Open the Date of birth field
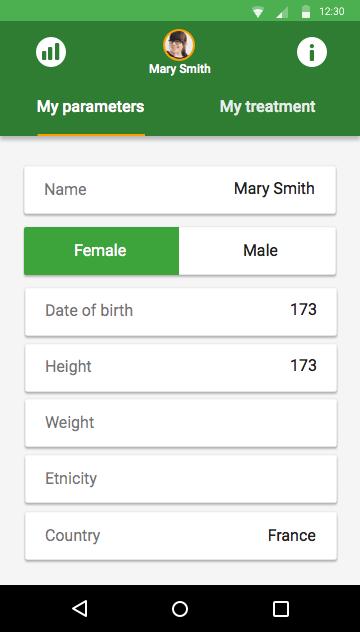360x632 pixels. point(181,312)
